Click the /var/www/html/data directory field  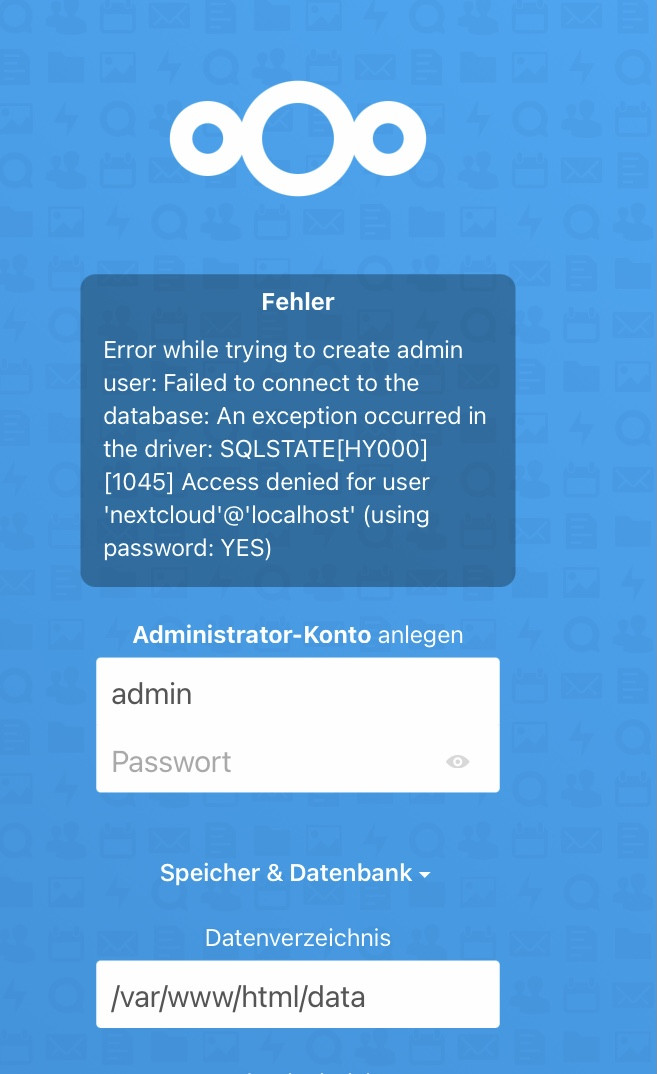(x=297, y=995)
